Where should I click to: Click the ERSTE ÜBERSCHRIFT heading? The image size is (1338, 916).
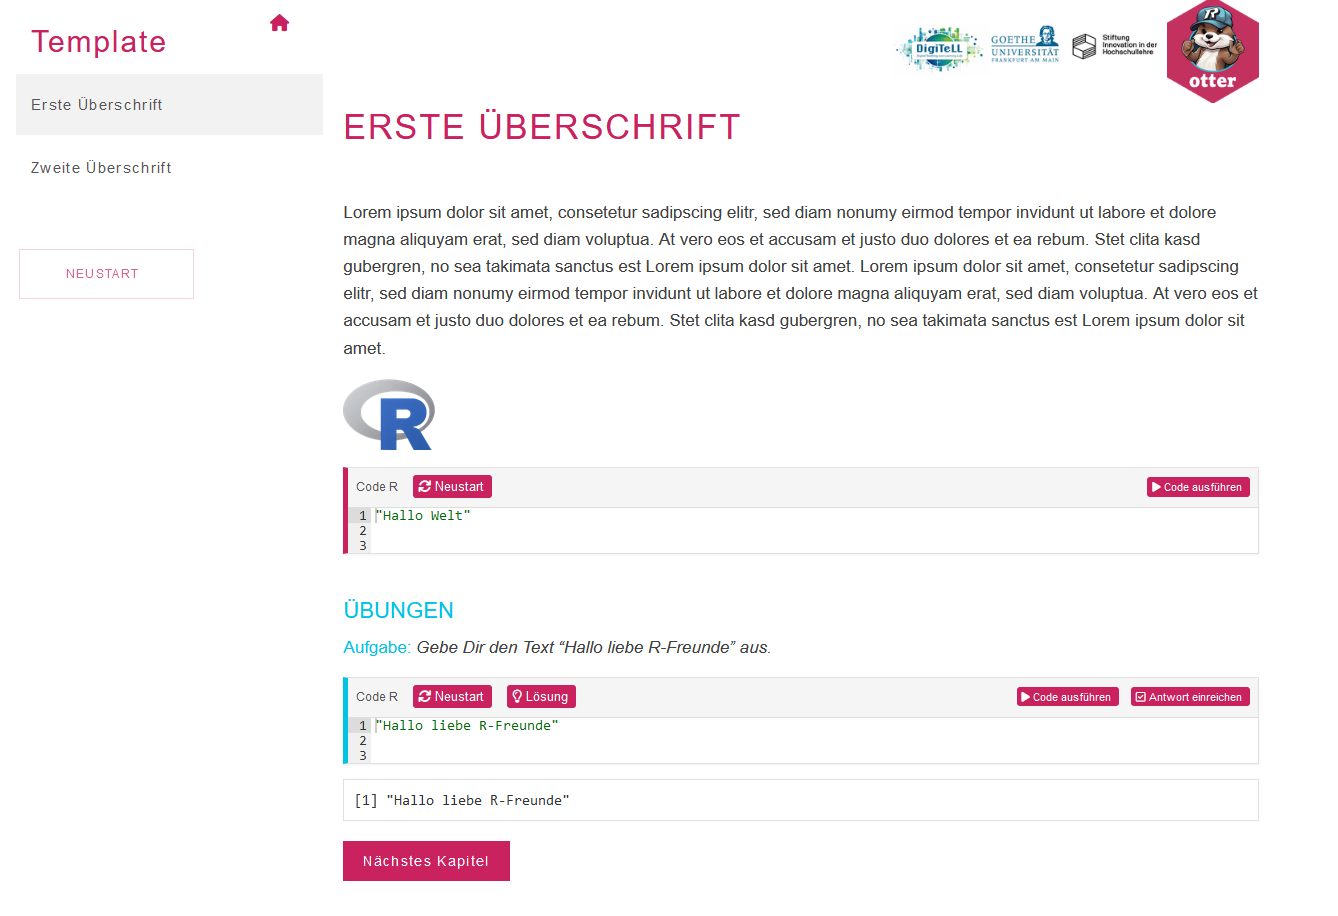pyautogui.click(x=542, y=127)
